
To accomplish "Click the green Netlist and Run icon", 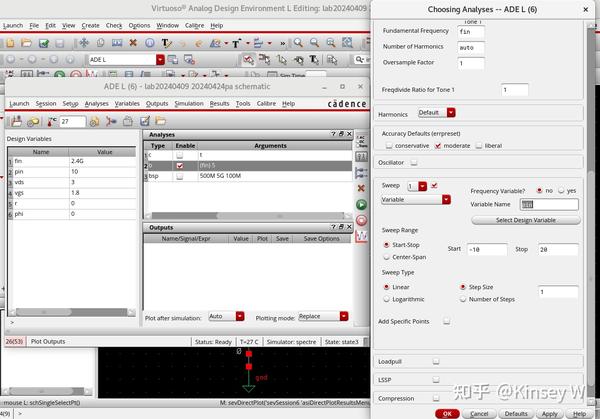I will 361,205.
